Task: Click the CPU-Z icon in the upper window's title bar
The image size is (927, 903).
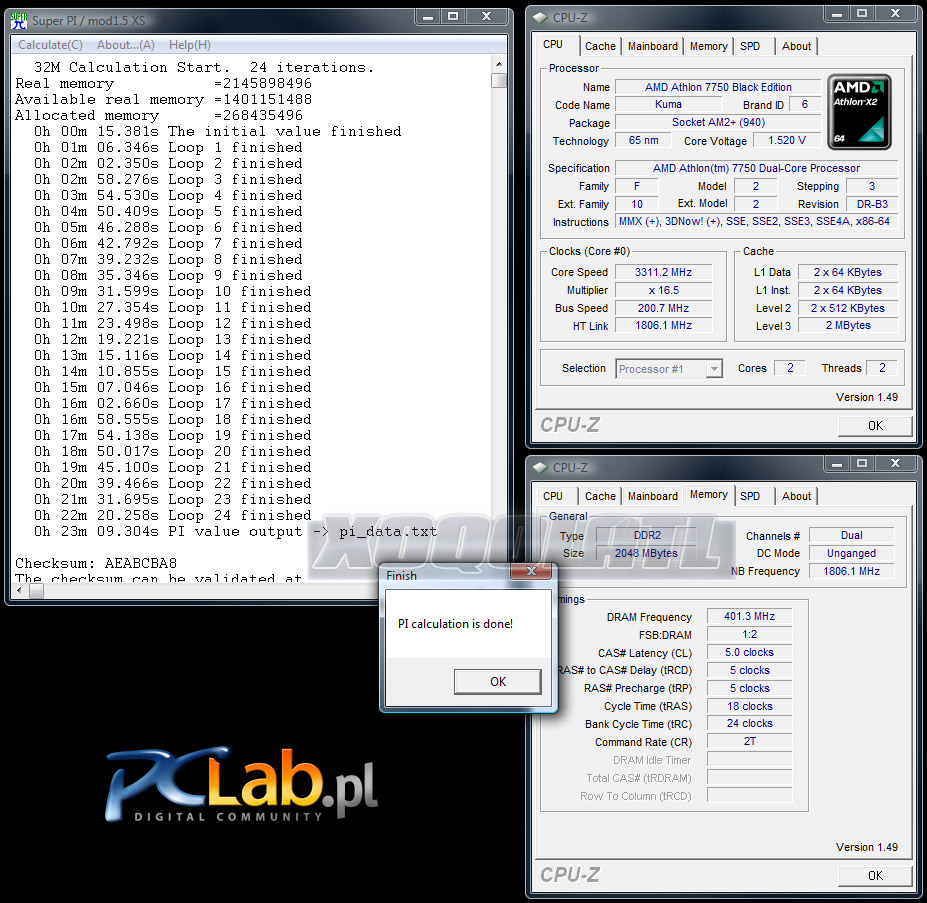Action: [x=540, y=18]
